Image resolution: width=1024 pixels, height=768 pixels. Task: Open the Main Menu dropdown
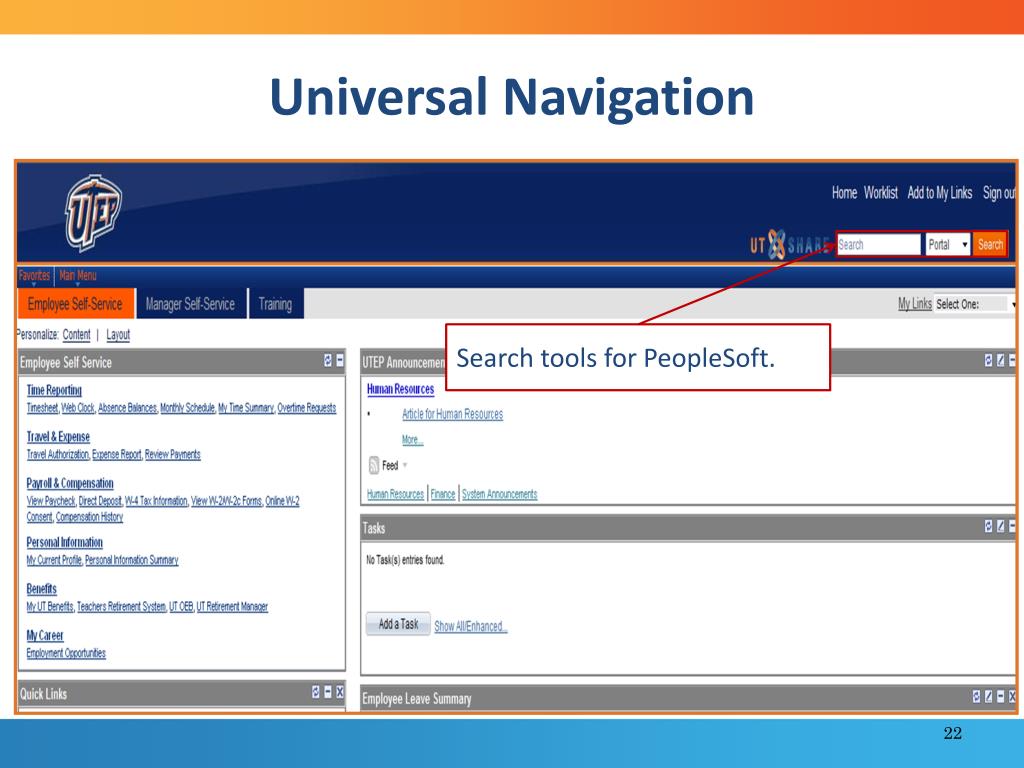click(x=78, y=276)
